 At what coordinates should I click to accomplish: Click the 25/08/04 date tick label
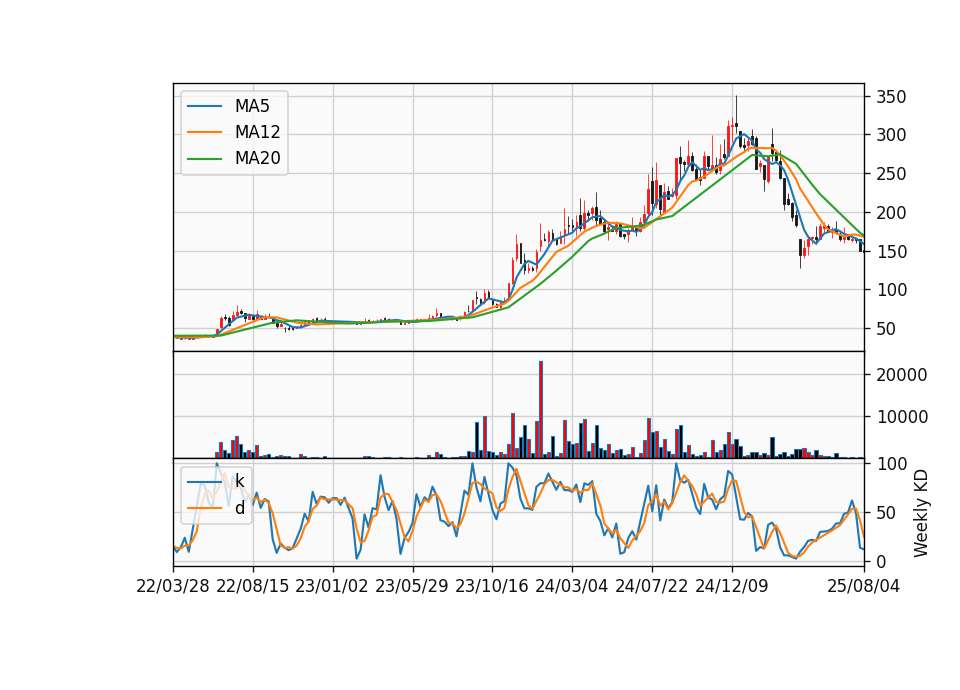(863, 586)
